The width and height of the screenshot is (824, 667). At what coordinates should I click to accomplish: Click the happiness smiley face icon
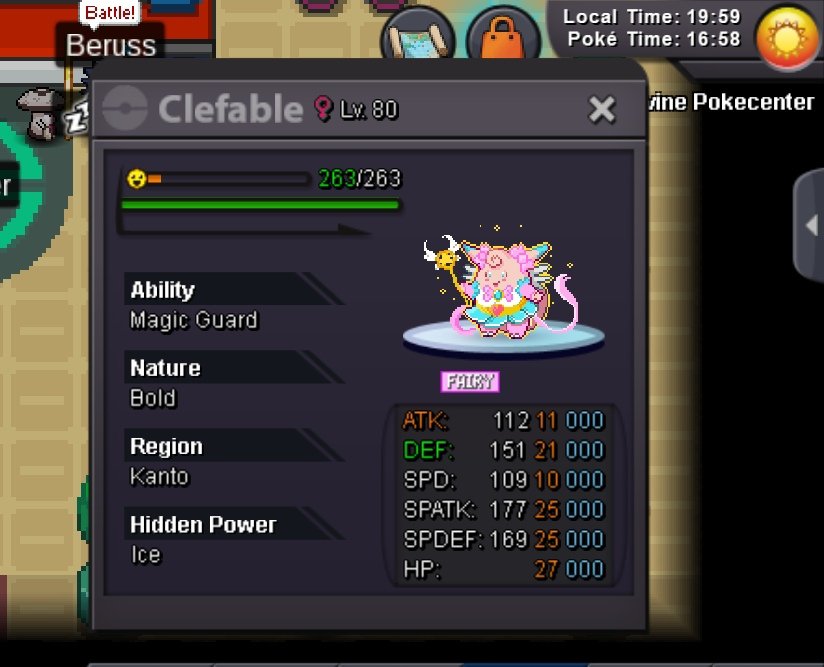[137, 179]
